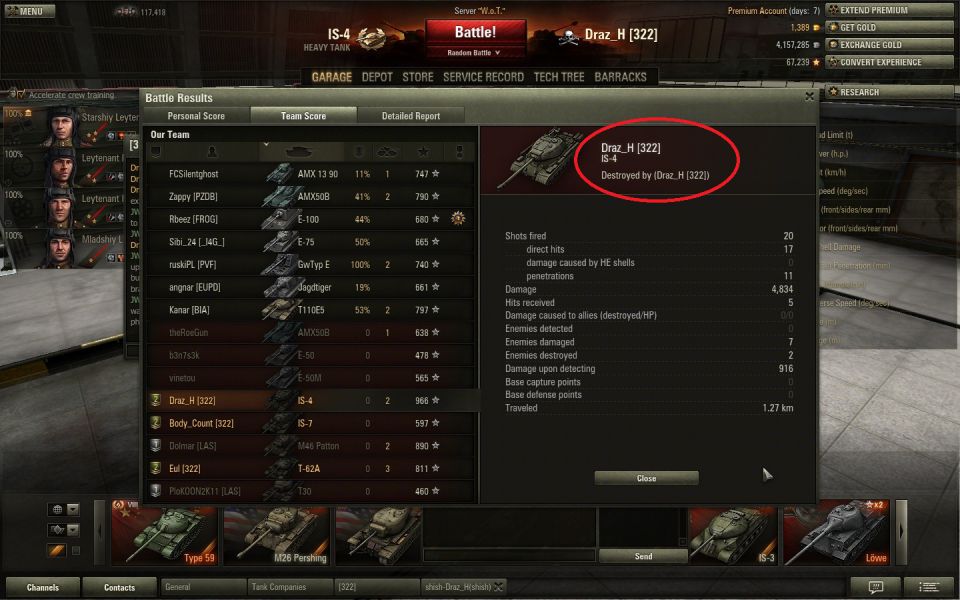960x600 pixels.
Task: Toggle the checkbox beside the orange stripe filter
Action: 76,550
